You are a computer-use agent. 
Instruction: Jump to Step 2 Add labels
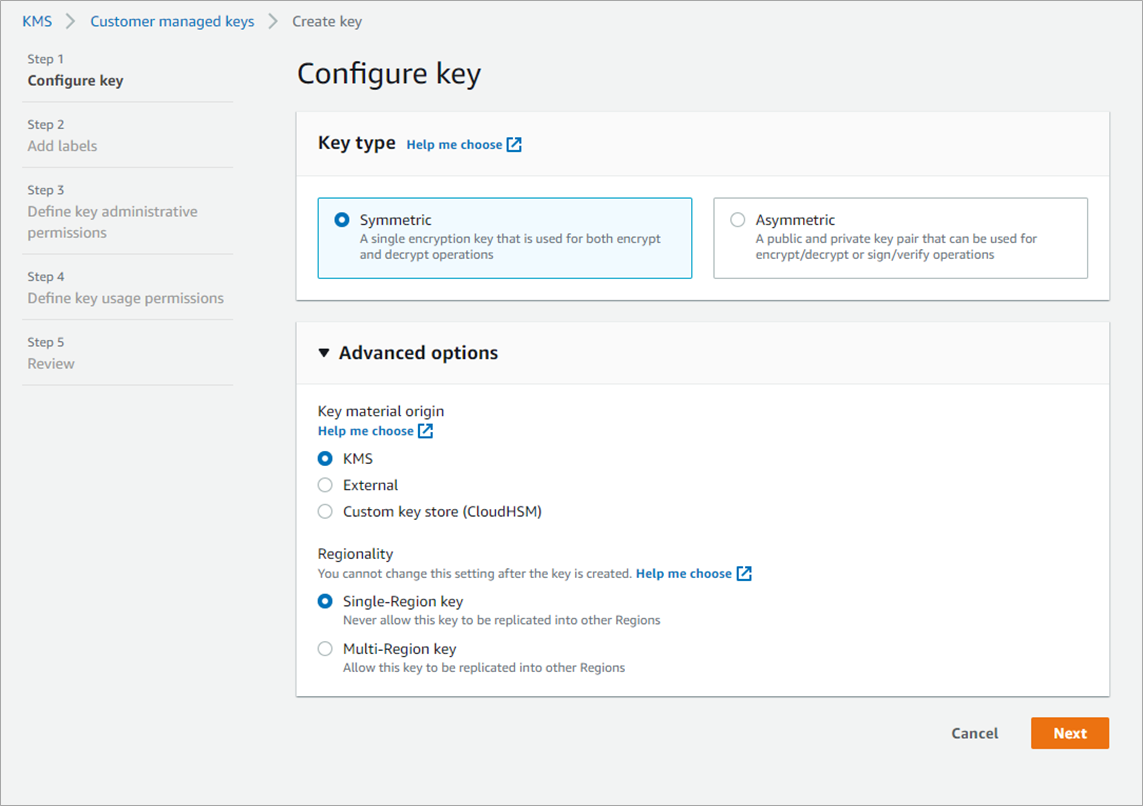pyautogui.click(x=62, y=146)
